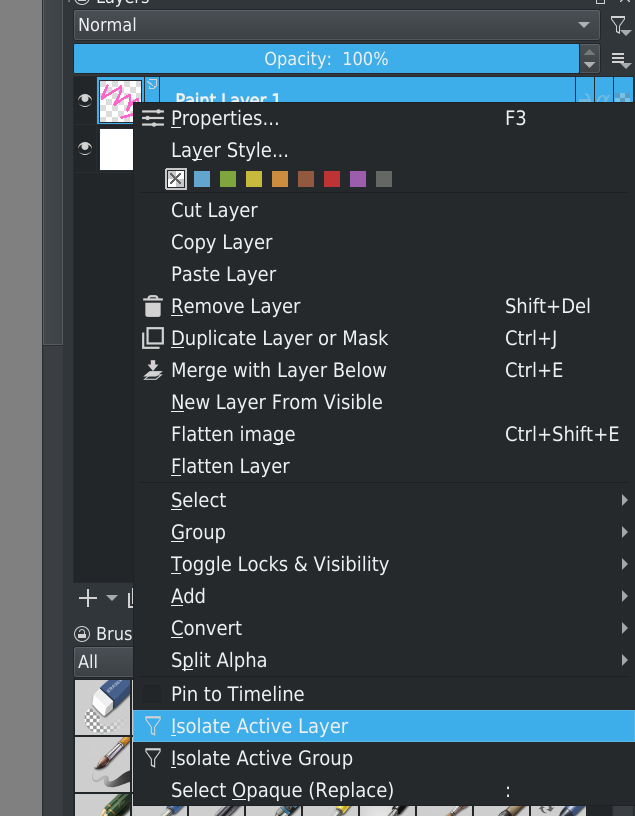The height and width of the screenshot is (816, 635).
Task: Toggle visibility of the white bottom layer
Action: (85, 149)
